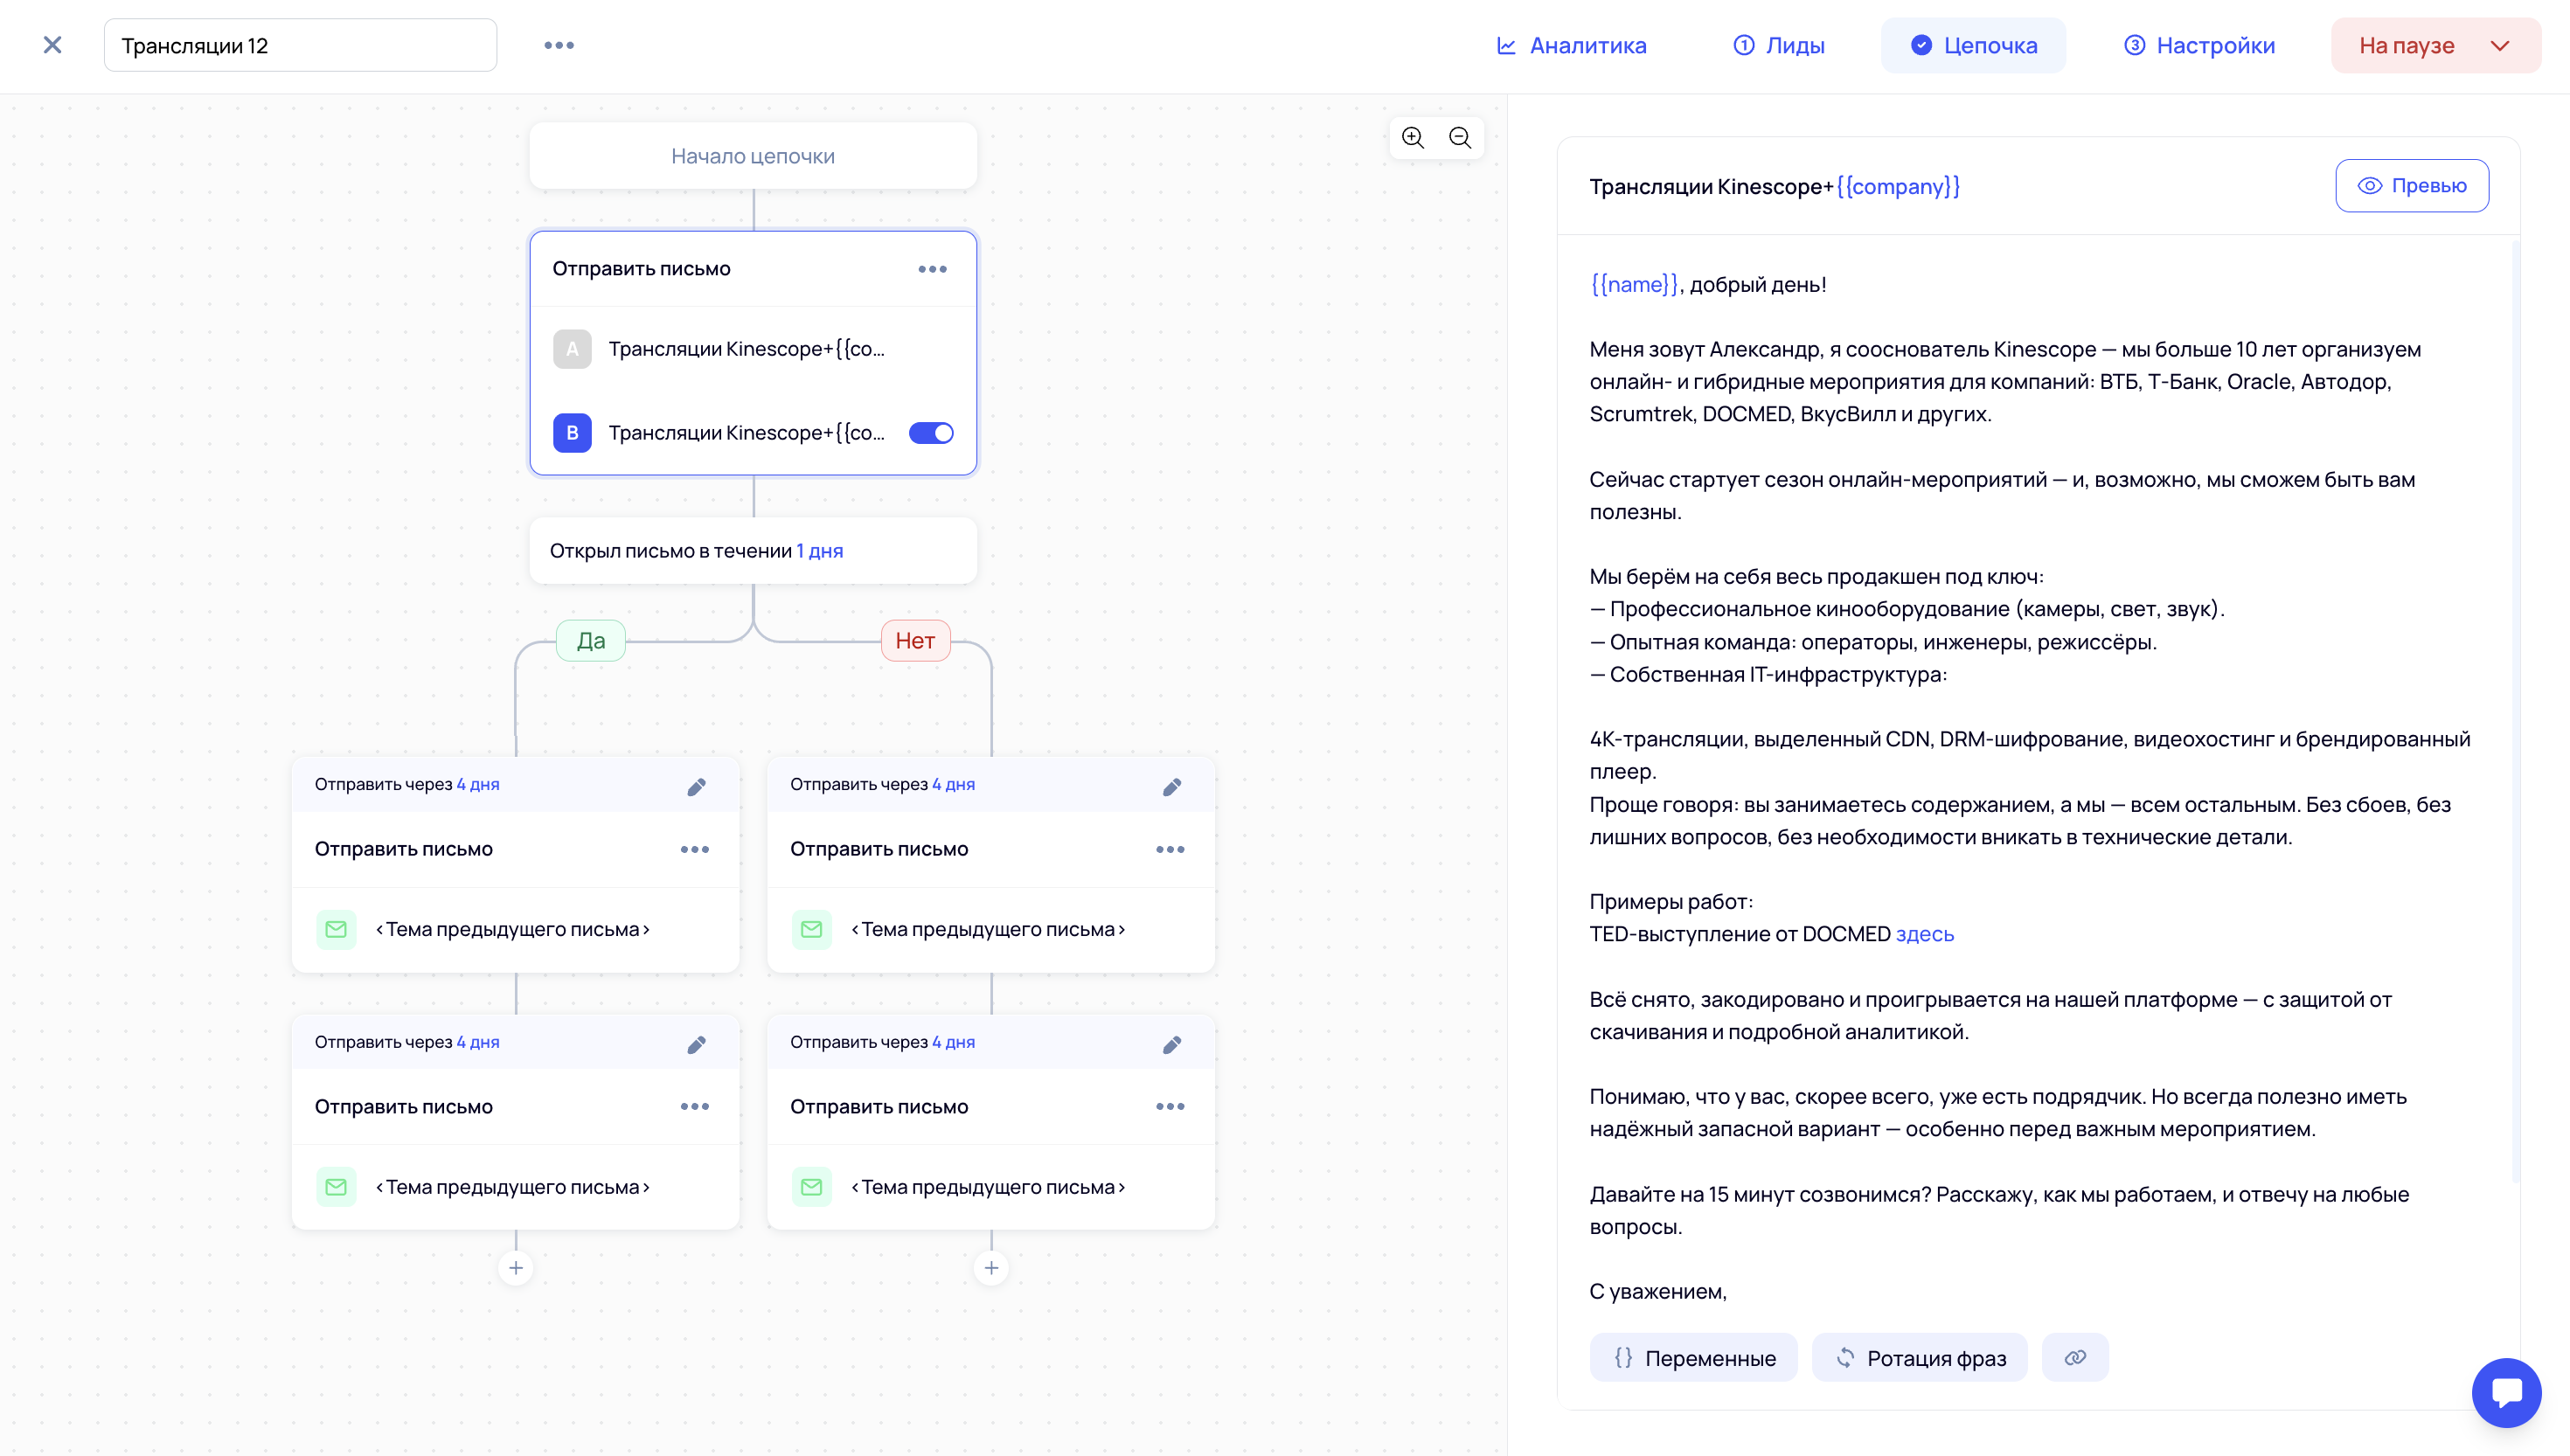Screen dimensions: 2570x1456
Task: Click envelope icon in first Нет-branch email
Action: [x=811, y=930]
